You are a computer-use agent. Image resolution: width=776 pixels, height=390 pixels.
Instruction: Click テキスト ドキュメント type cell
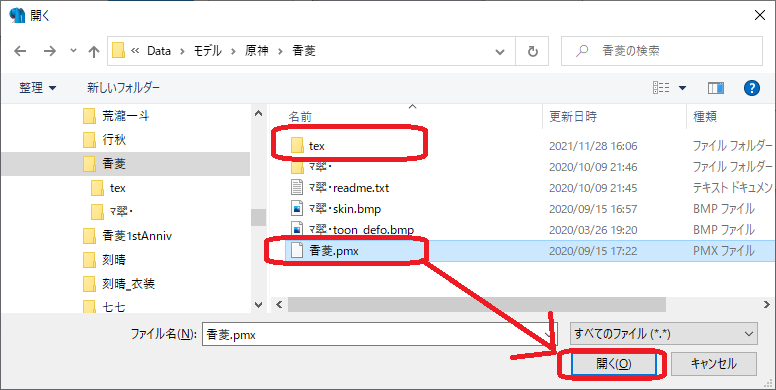point(732,188)
